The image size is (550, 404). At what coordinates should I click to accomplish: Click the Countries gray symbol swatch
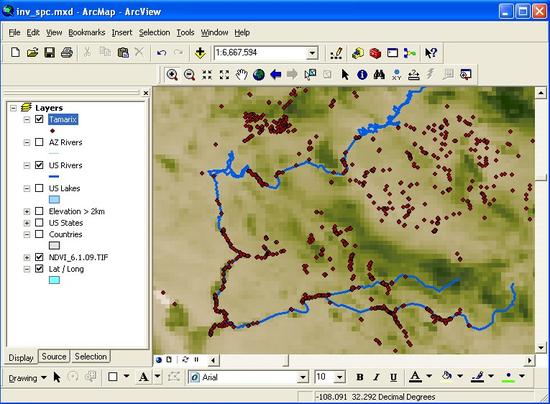point(54,245)
